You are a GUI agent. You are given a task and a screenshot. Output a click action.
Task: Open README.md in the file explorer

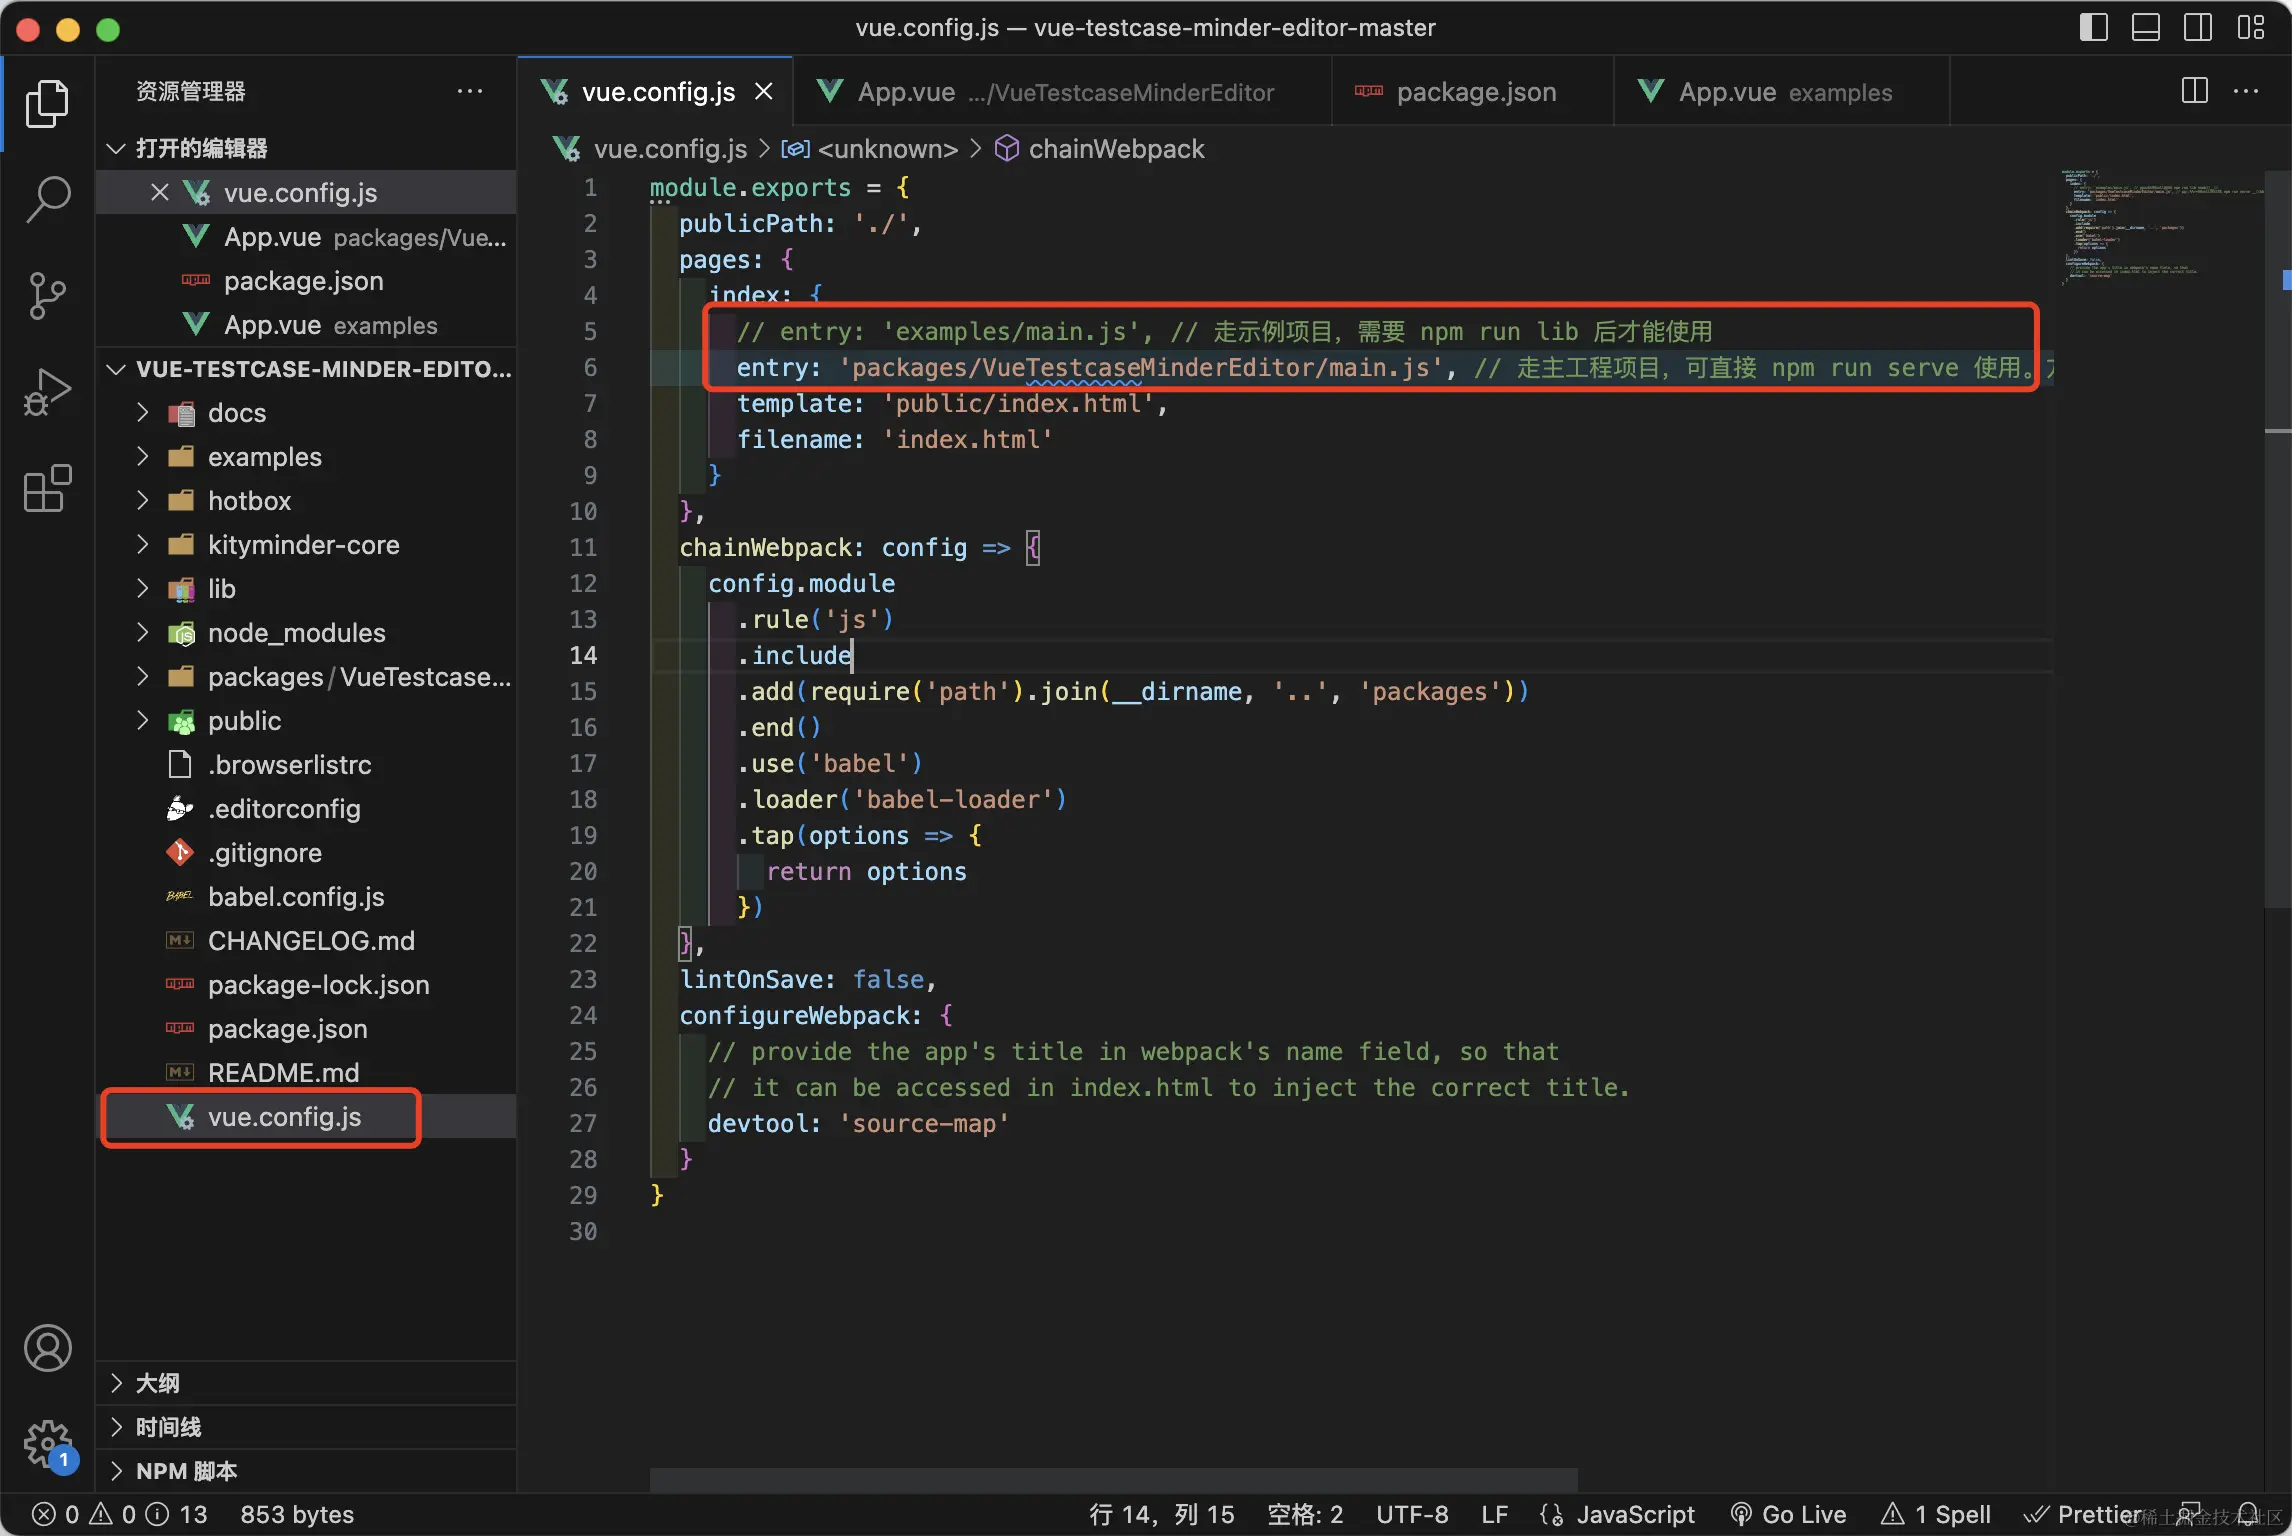(x=283, y=1073)
